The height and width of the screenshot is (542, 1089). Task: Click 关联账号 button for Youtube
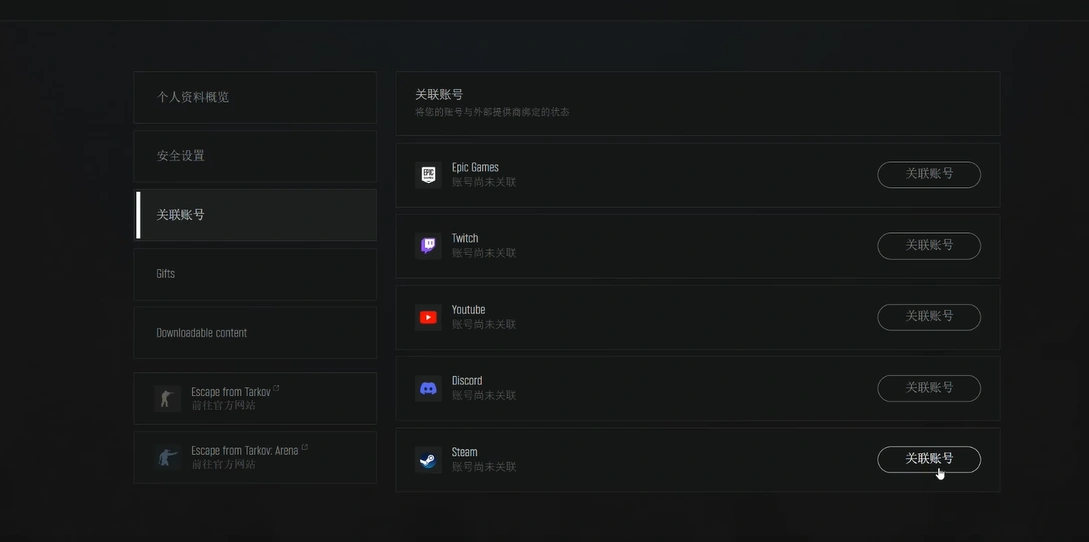929,317
